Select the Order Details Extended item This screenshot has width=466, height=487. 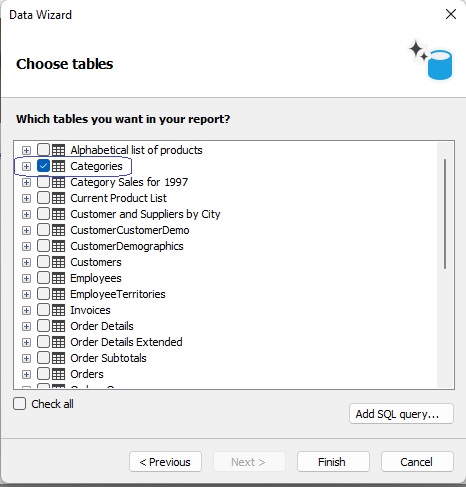coord(126,342)
